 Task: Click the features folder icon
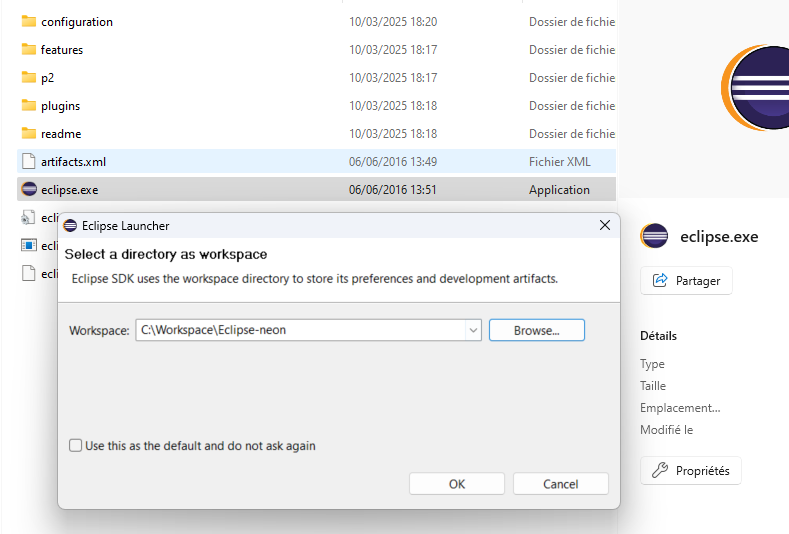click(x=29, y=49)
